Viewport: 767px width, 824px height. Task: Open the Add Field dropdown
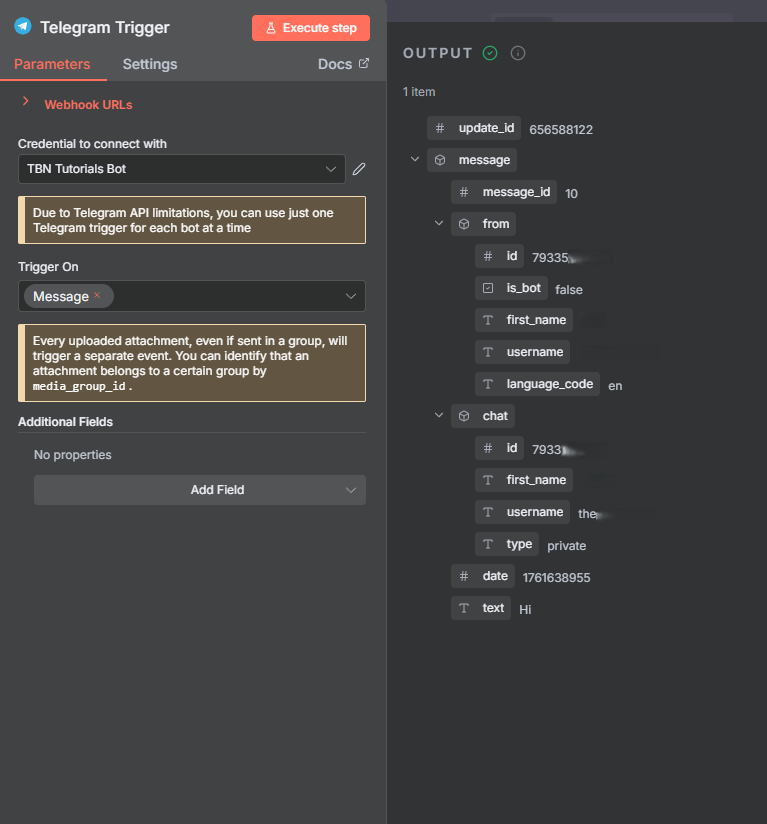200,490
